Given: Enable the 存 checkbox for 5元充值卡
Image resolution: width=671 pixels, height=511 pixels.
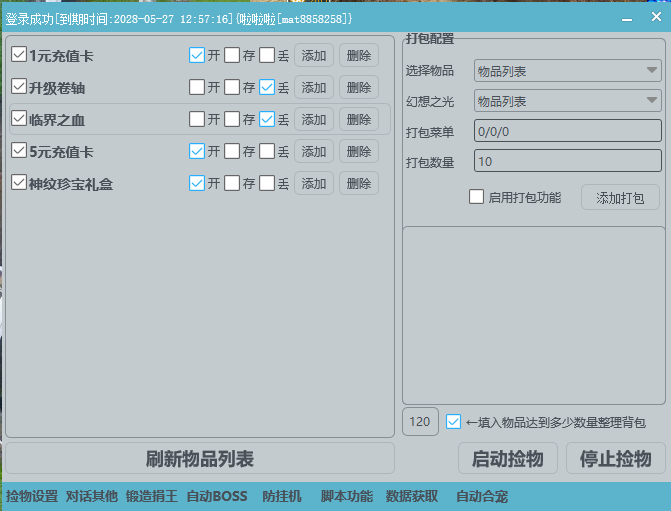Looking at the screenshot, I should click(x=232, y=151).
